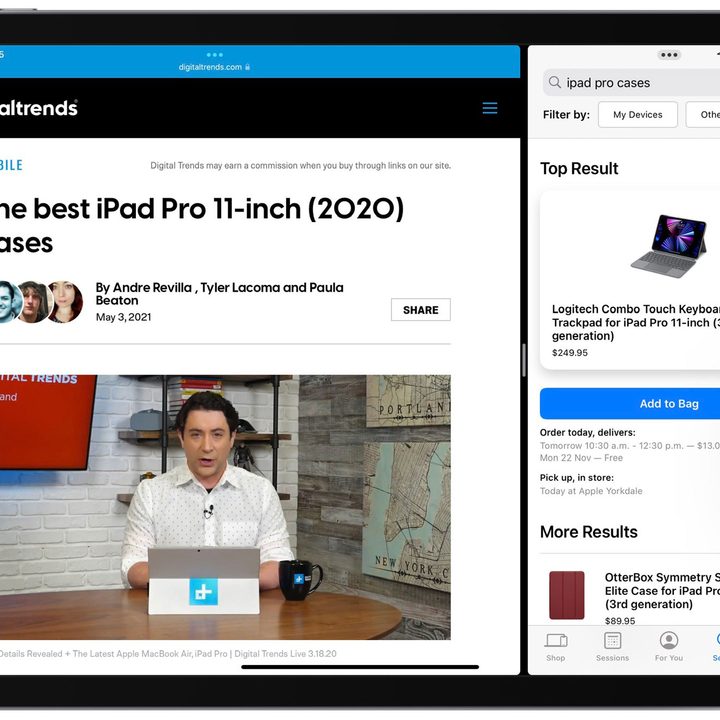Click the SHARE button
Viewport: 720px width, 720px height.
point(421,310)
